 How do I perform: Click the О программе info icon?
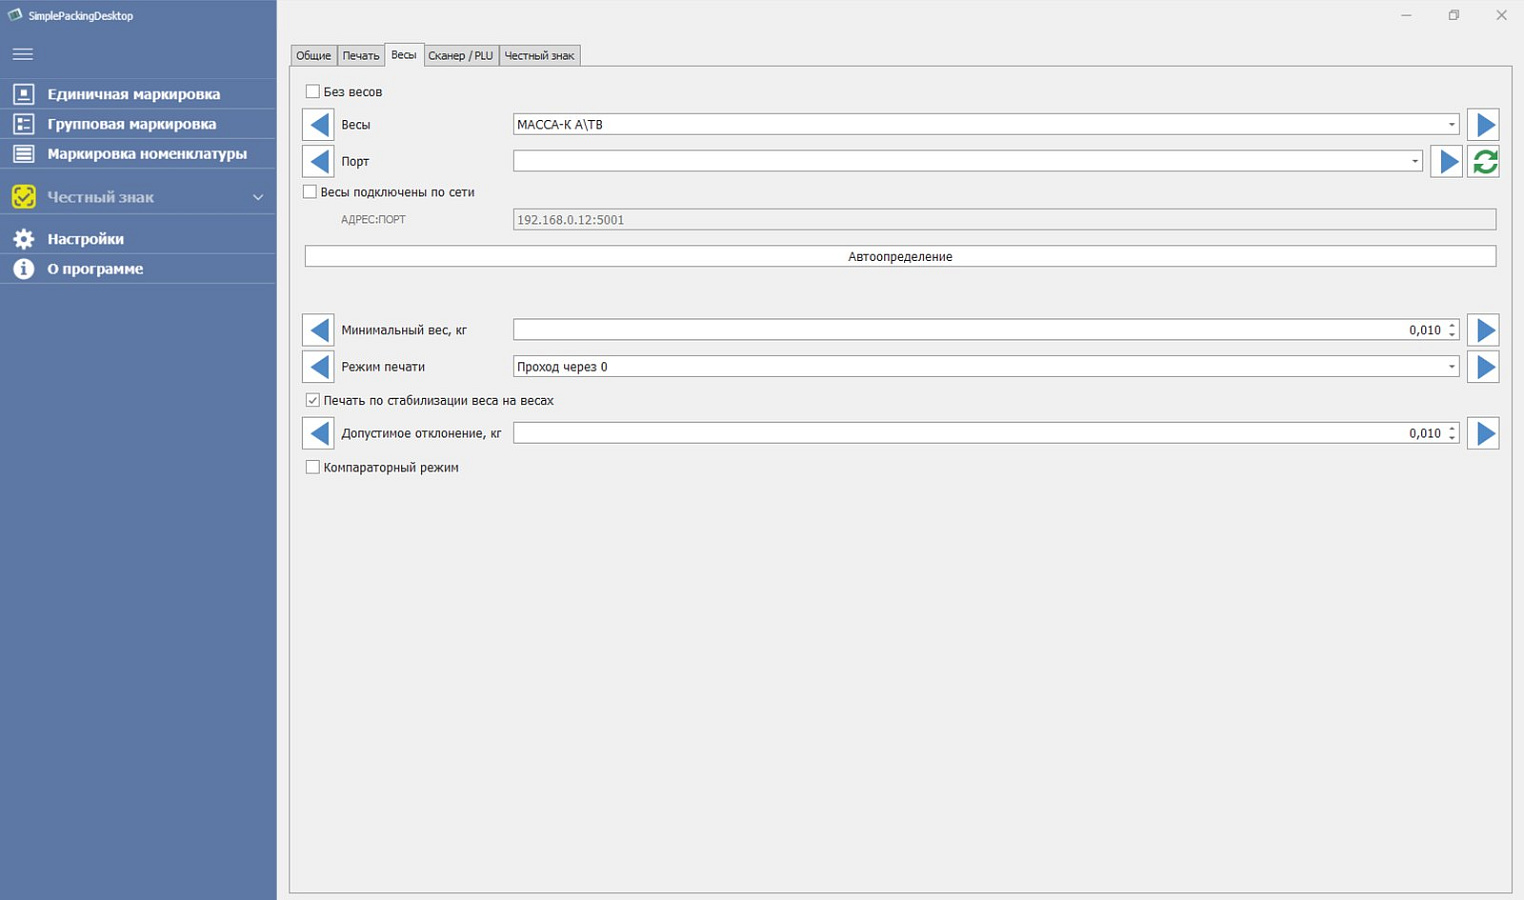(x=24, y=269)
